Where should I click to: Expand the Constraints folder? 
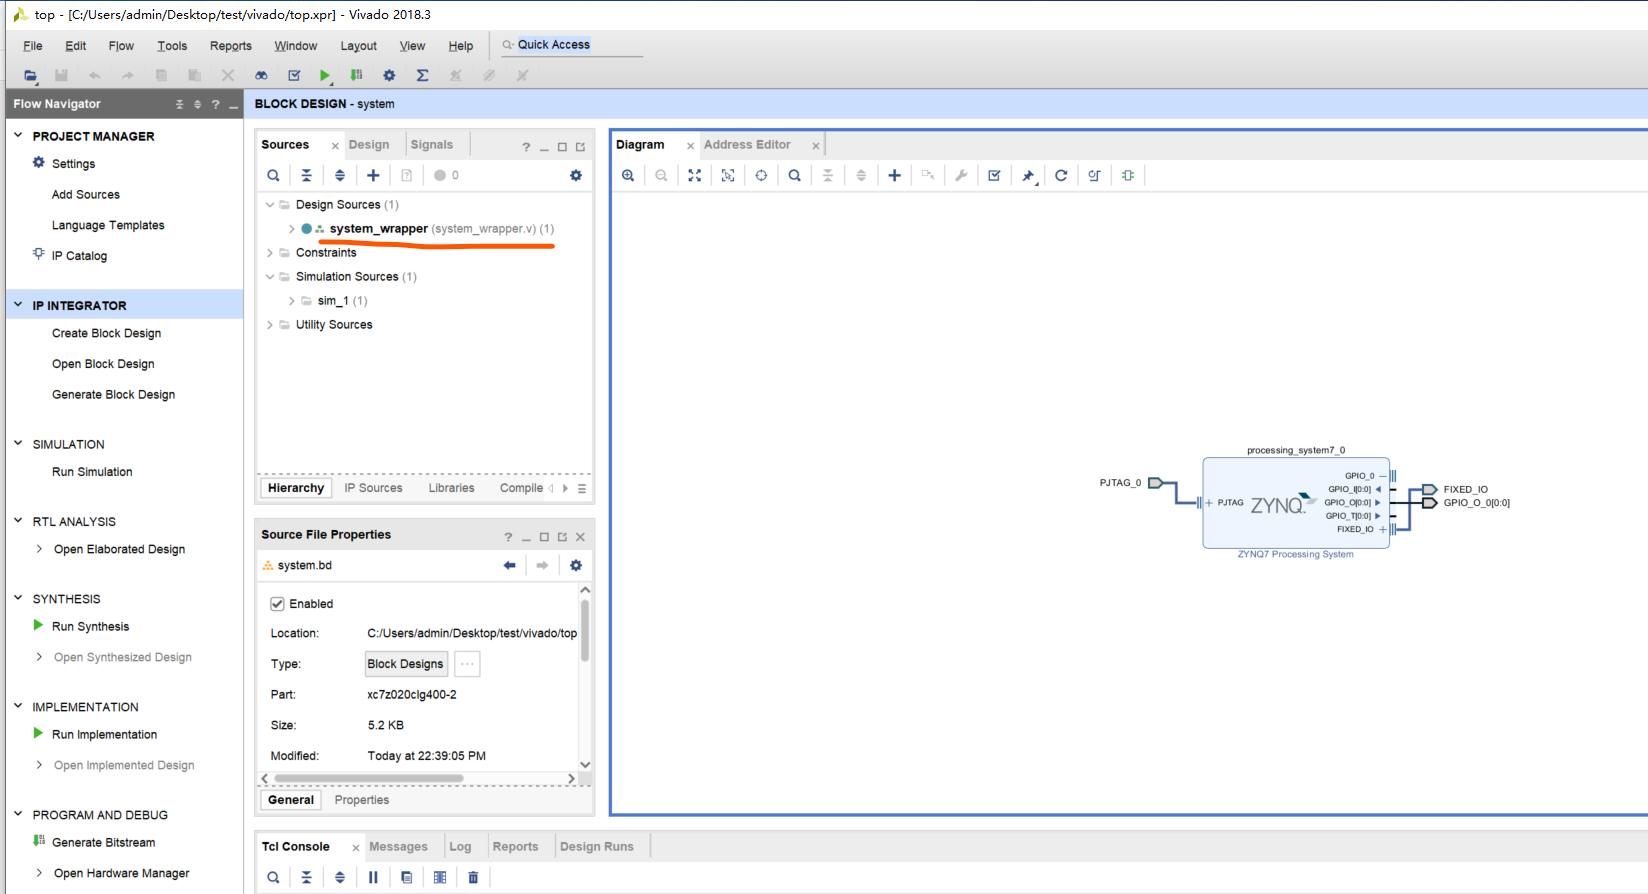pyautogui.click(x=270, y=253)
